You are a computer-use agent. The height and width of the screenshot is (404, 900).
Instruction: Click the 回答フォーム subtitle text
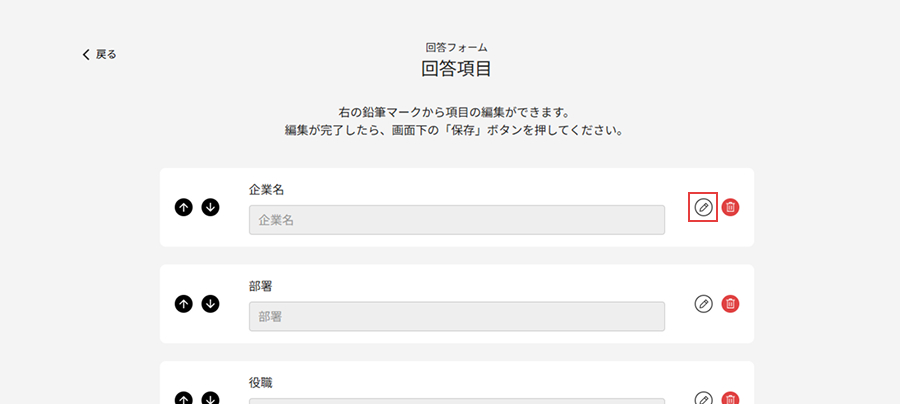[x=456, y=47]
